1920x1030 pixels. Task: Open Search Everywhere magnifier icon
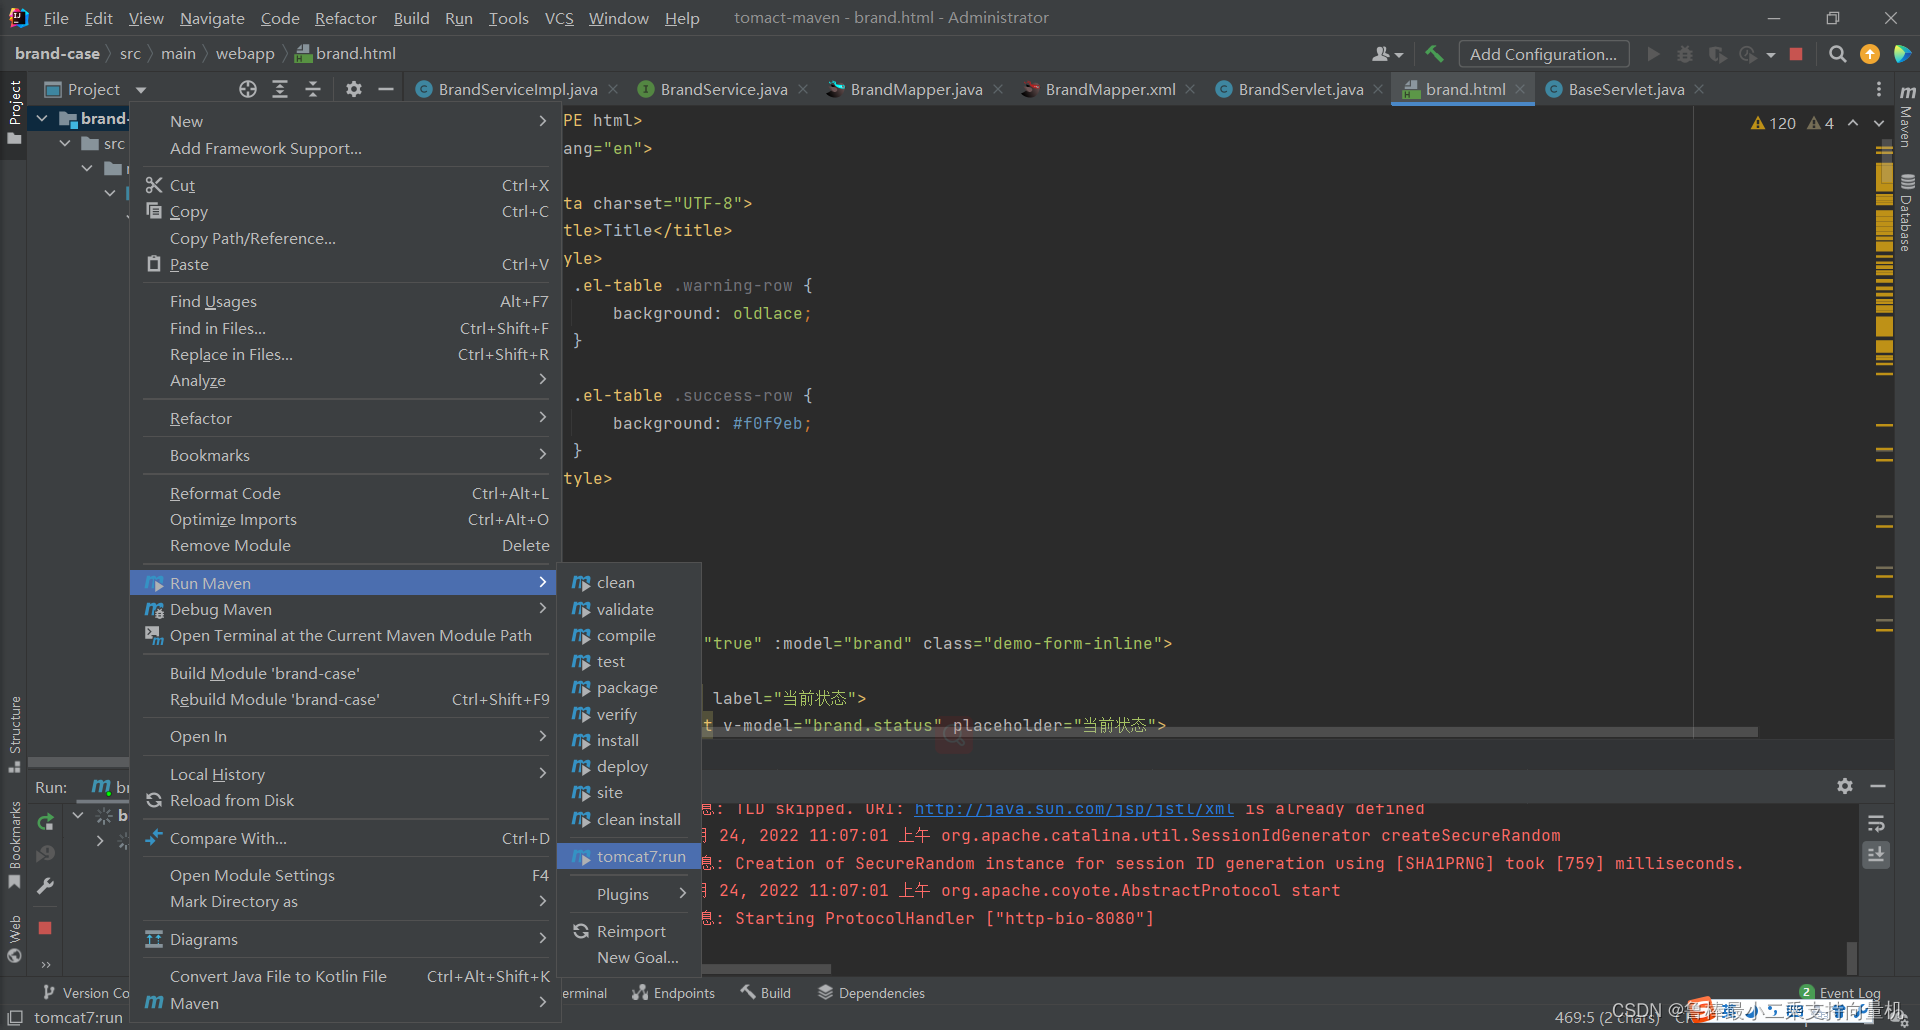coord(1837,54)
